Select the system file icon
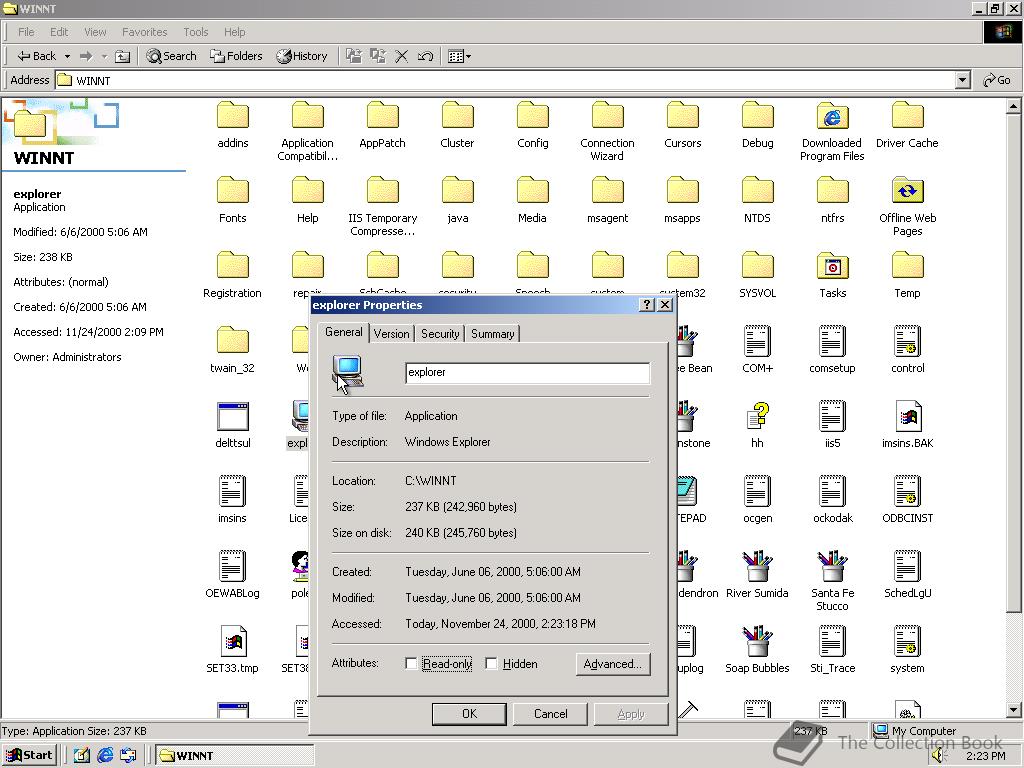 pos(907,641)
